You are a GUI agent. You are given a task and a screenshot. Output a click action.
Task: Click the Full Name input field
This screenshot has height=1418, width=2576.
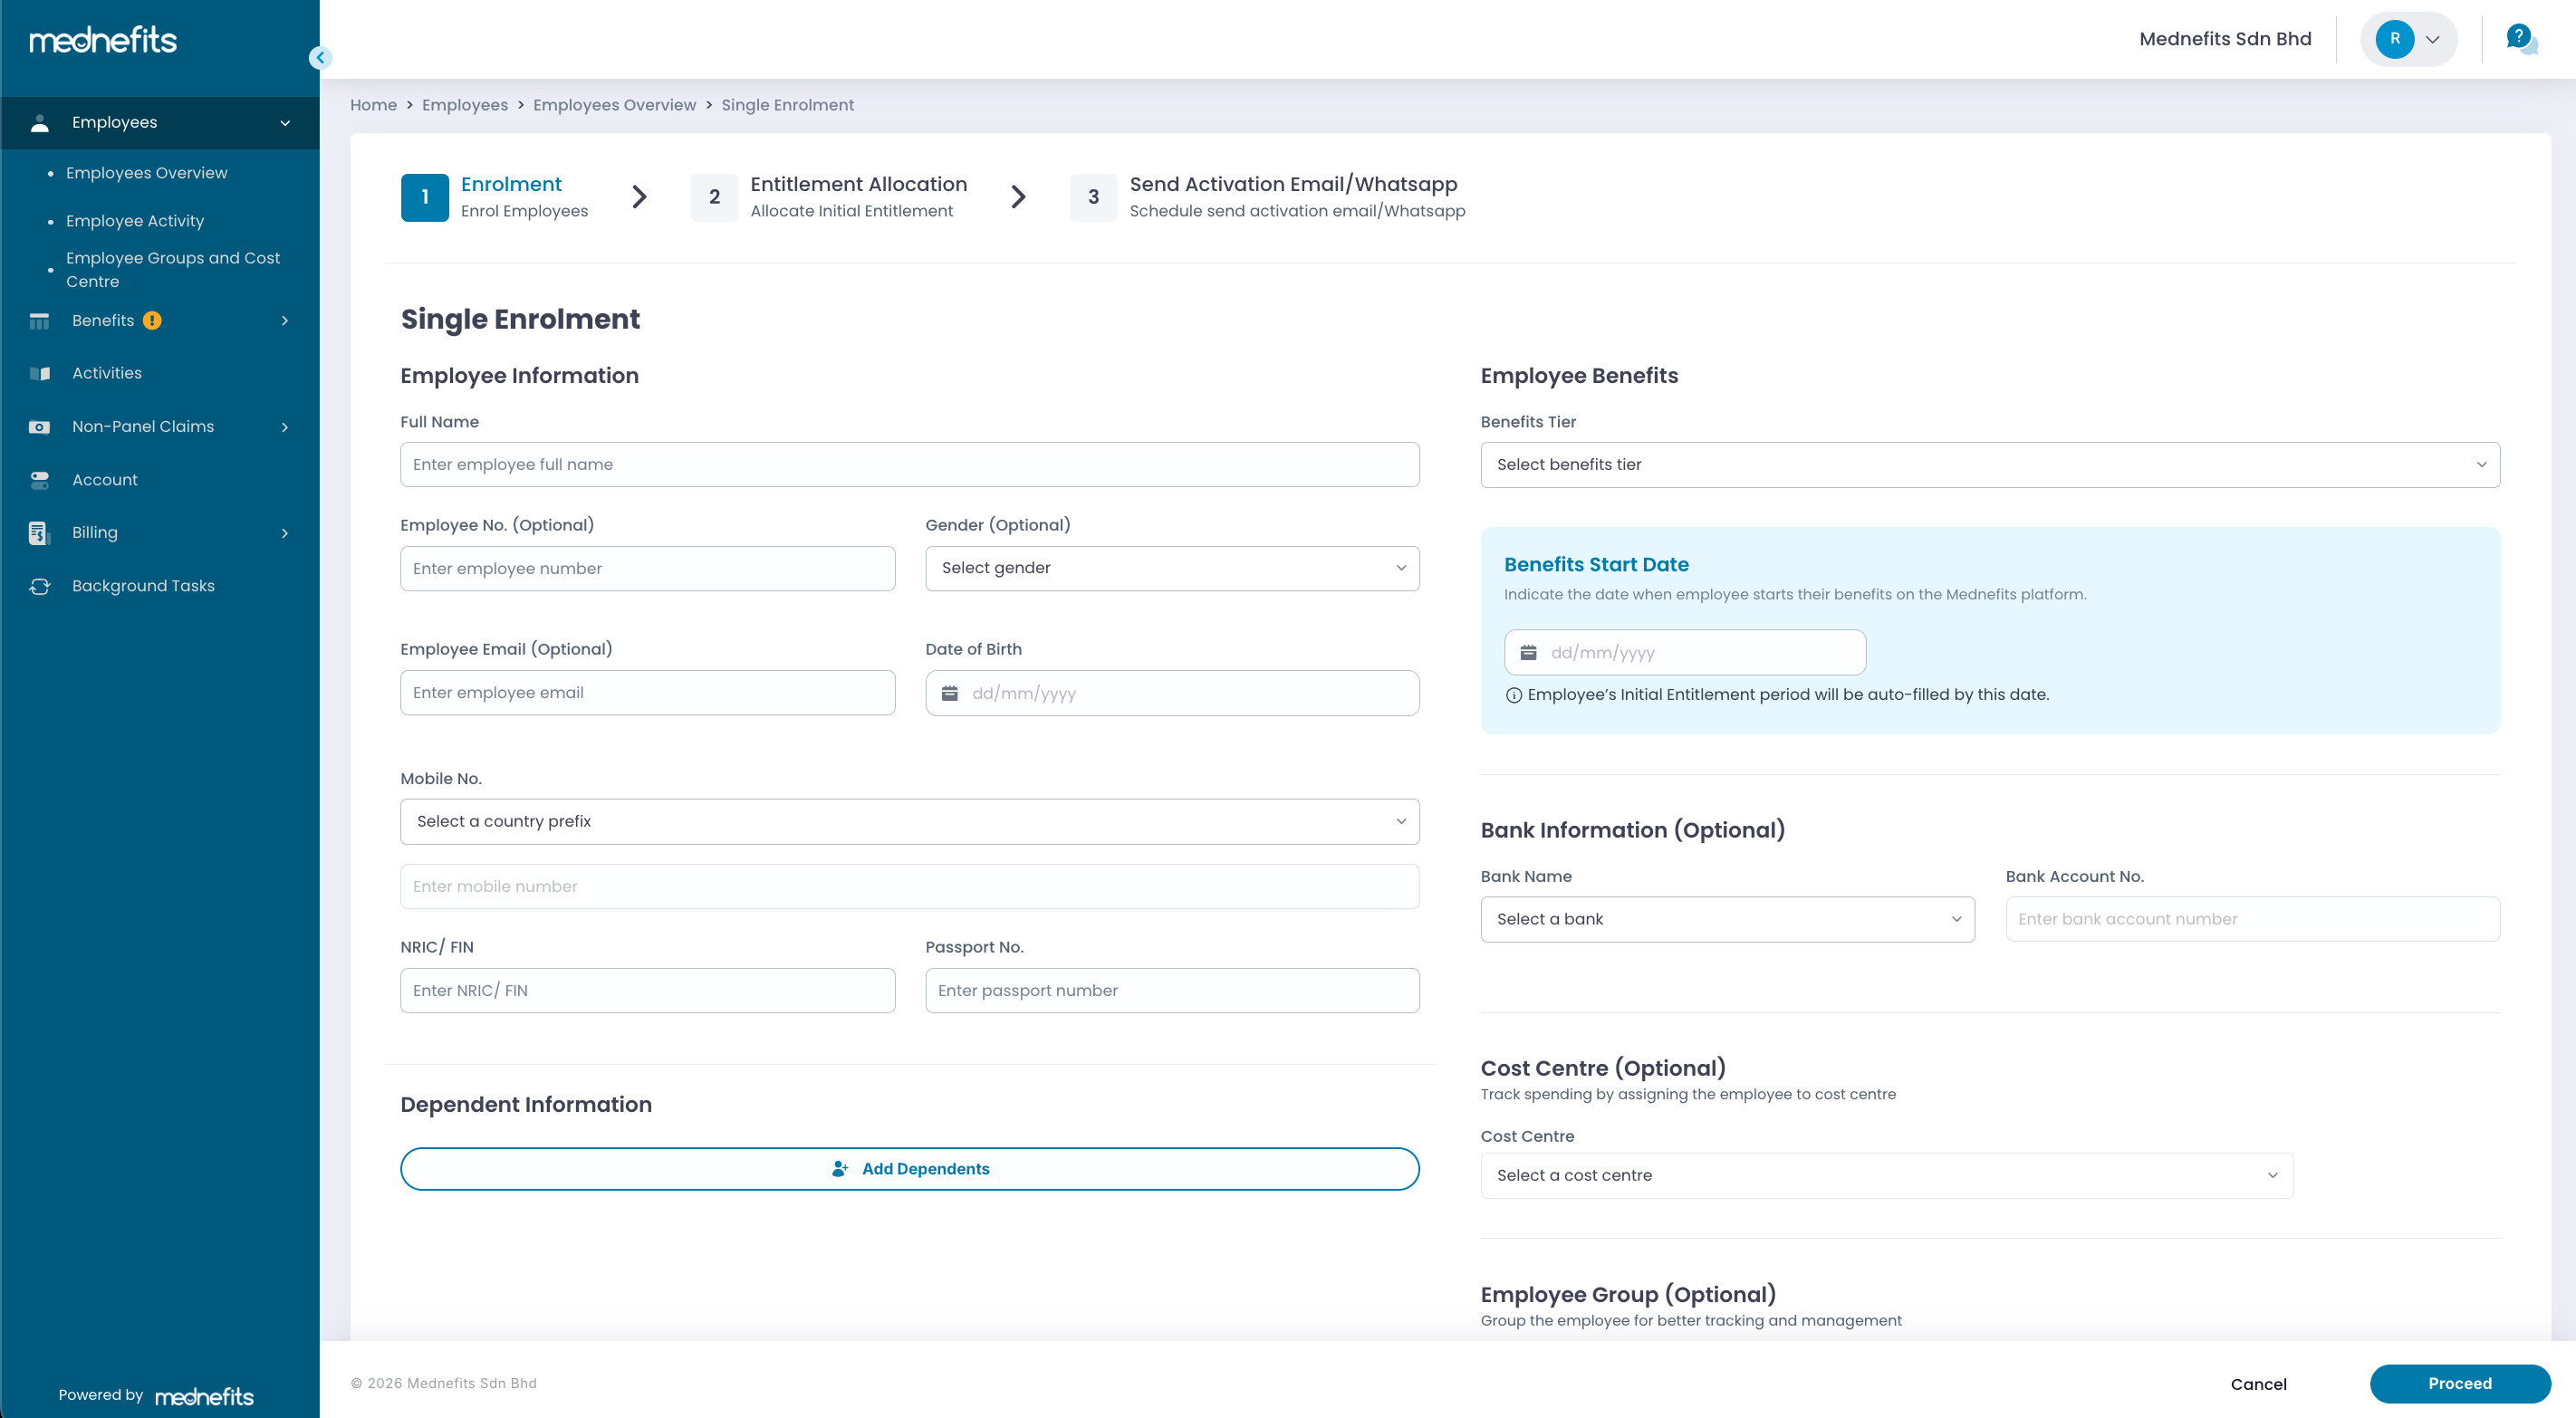pyautogui.click(x=909, y=464)
